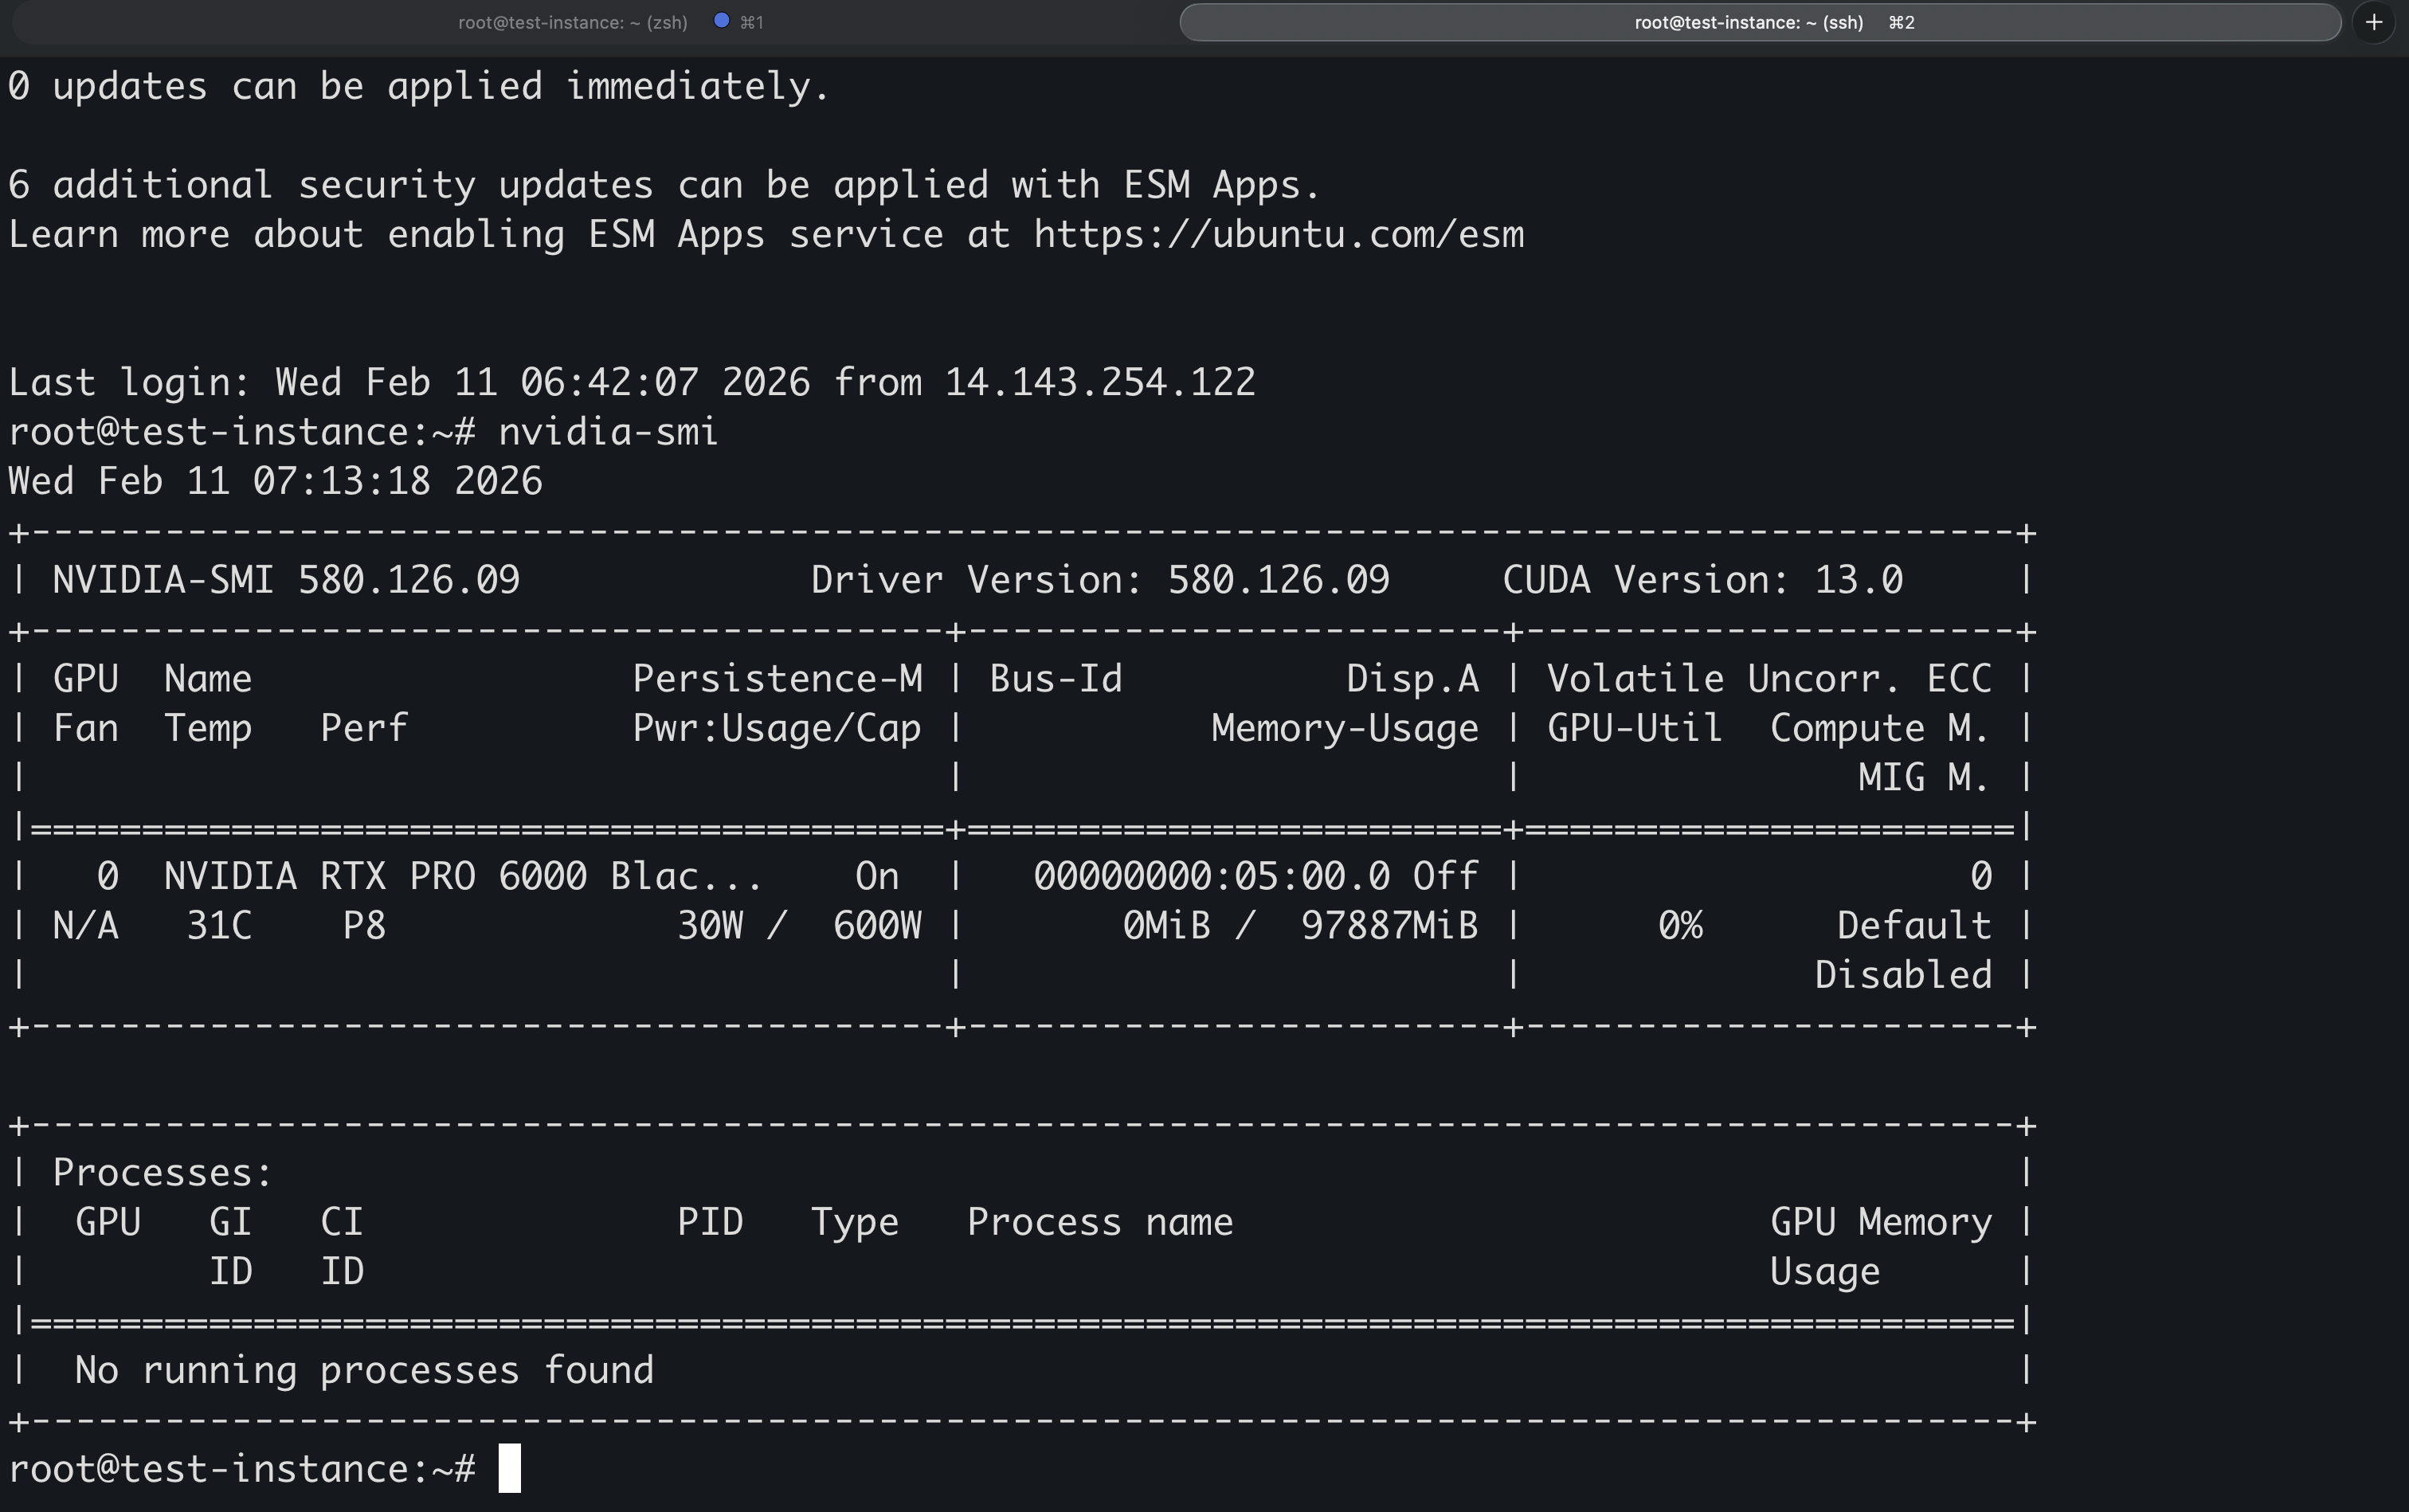Click the Memory-Usage column header

(1345, 728)
